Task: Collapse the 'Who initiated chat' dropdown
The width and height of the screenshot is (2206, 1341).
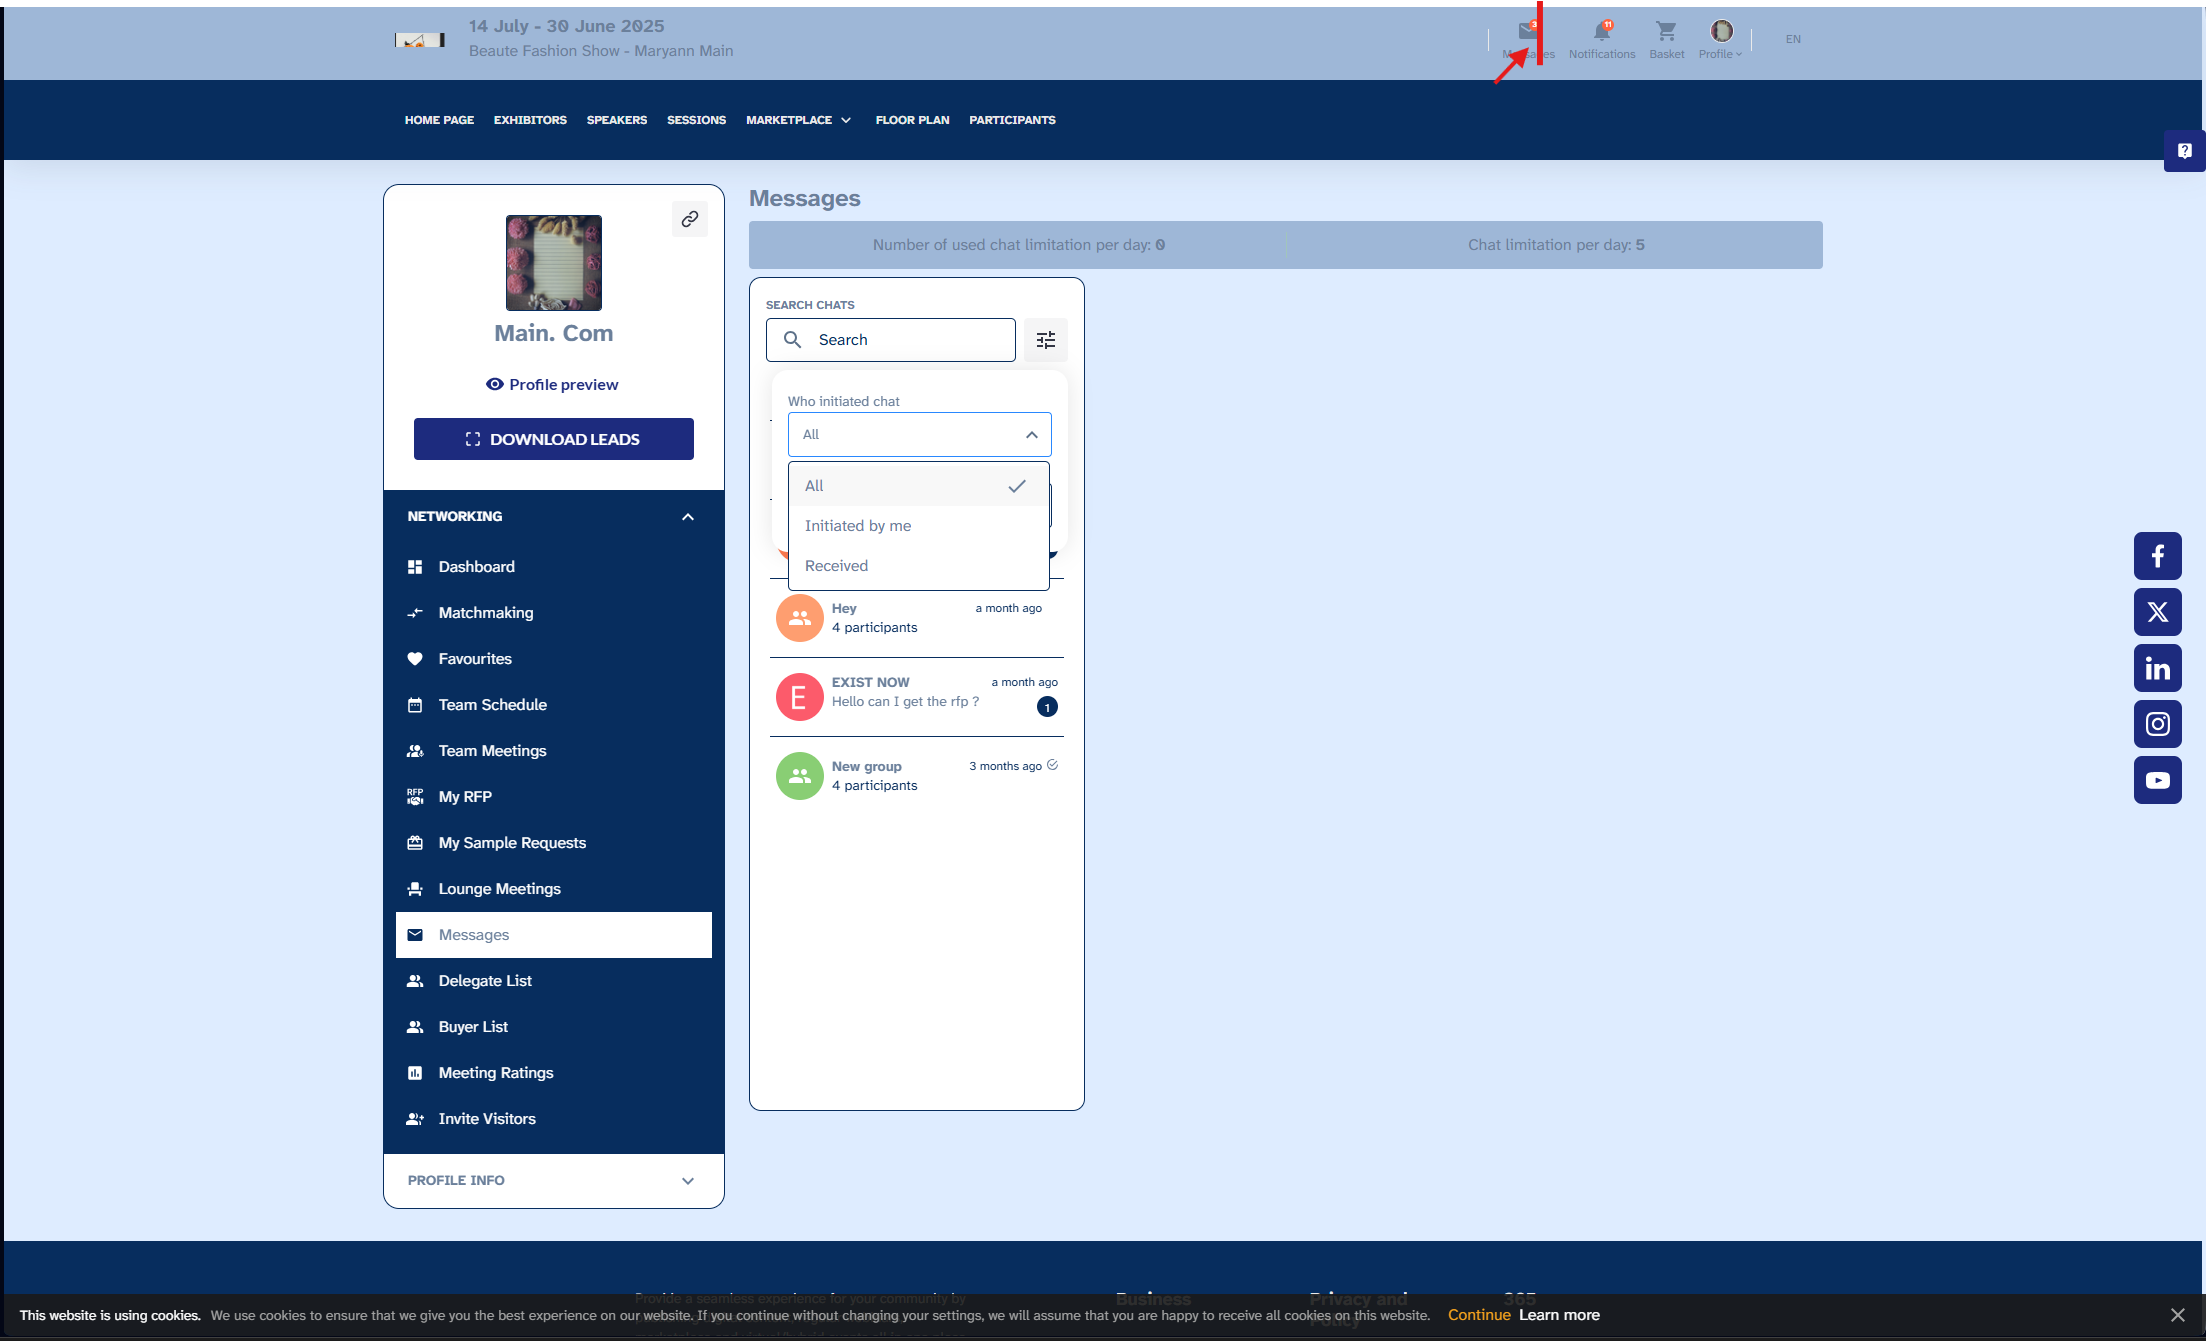Action: click(x=1031, y=435)
